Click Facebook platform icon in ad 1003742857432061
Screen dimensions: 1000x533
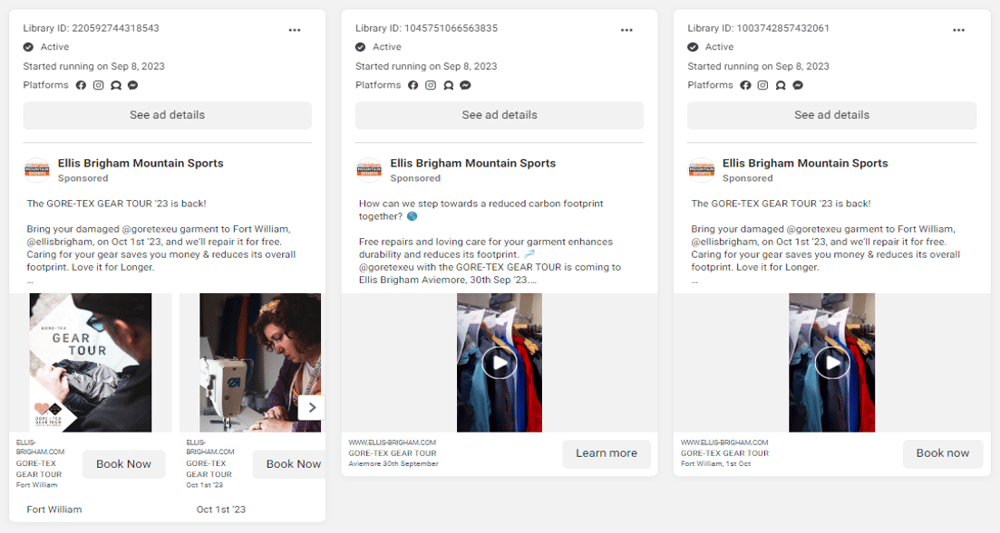[746, 85]
